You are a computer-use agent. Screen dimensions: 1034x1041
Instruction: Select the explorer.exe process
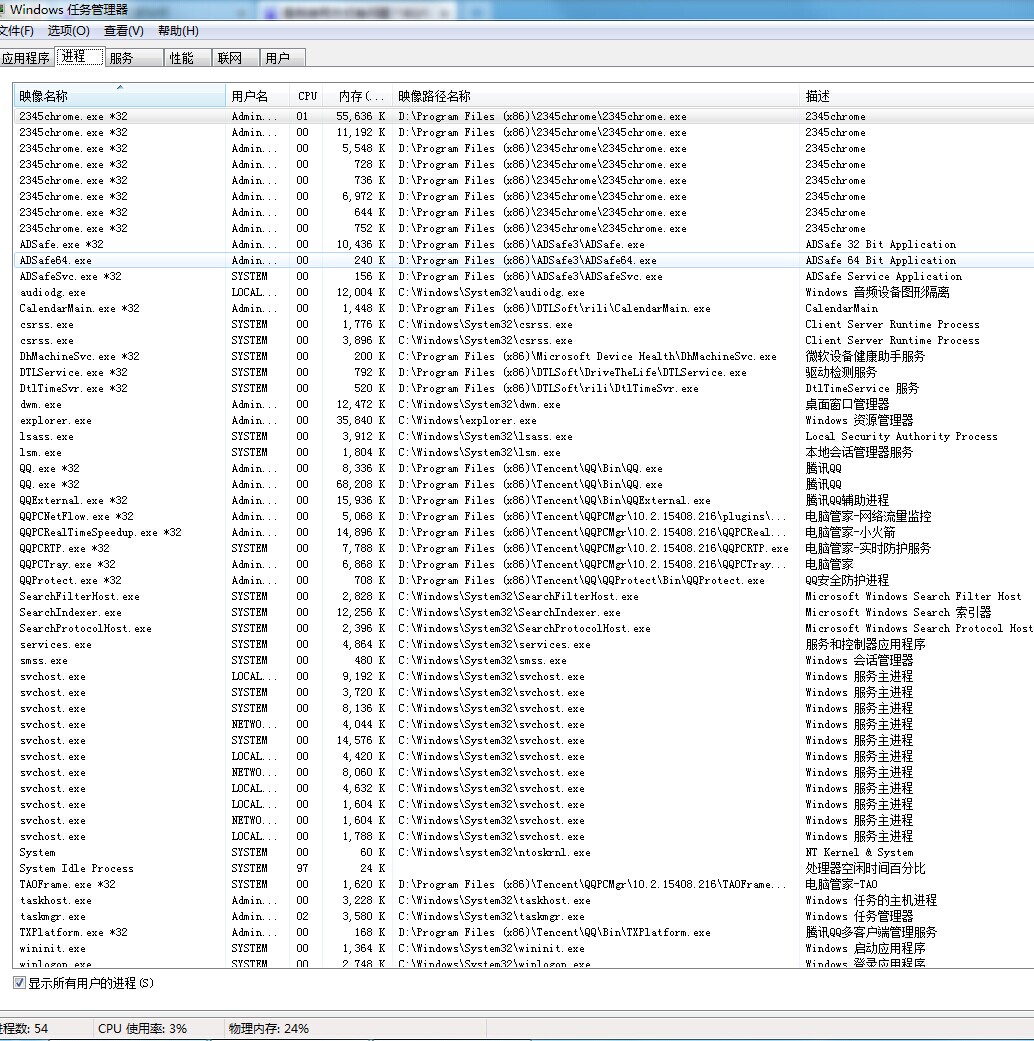(523, 420)
